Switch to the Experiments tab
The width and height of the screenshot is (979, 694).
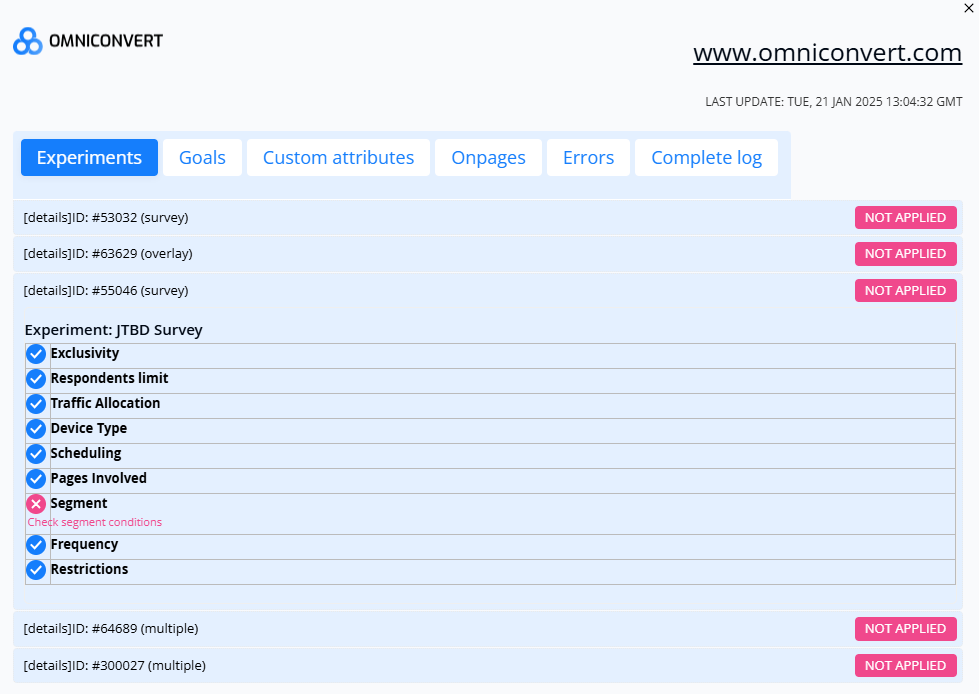click(x=89, y=157)
